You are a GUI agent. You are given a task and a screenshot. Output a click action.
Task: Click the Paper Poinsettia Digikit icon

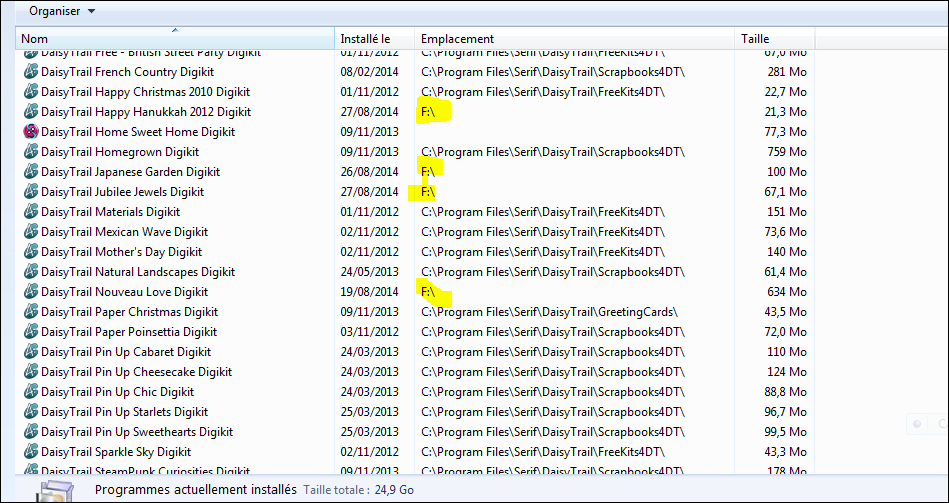[31, 332]
